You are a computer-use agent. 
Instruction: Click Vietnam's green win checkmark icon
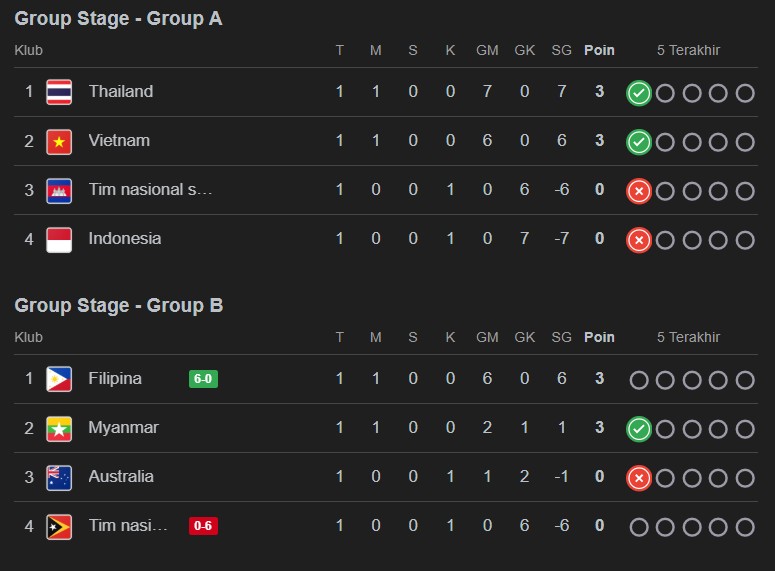[x=639, y=142]
